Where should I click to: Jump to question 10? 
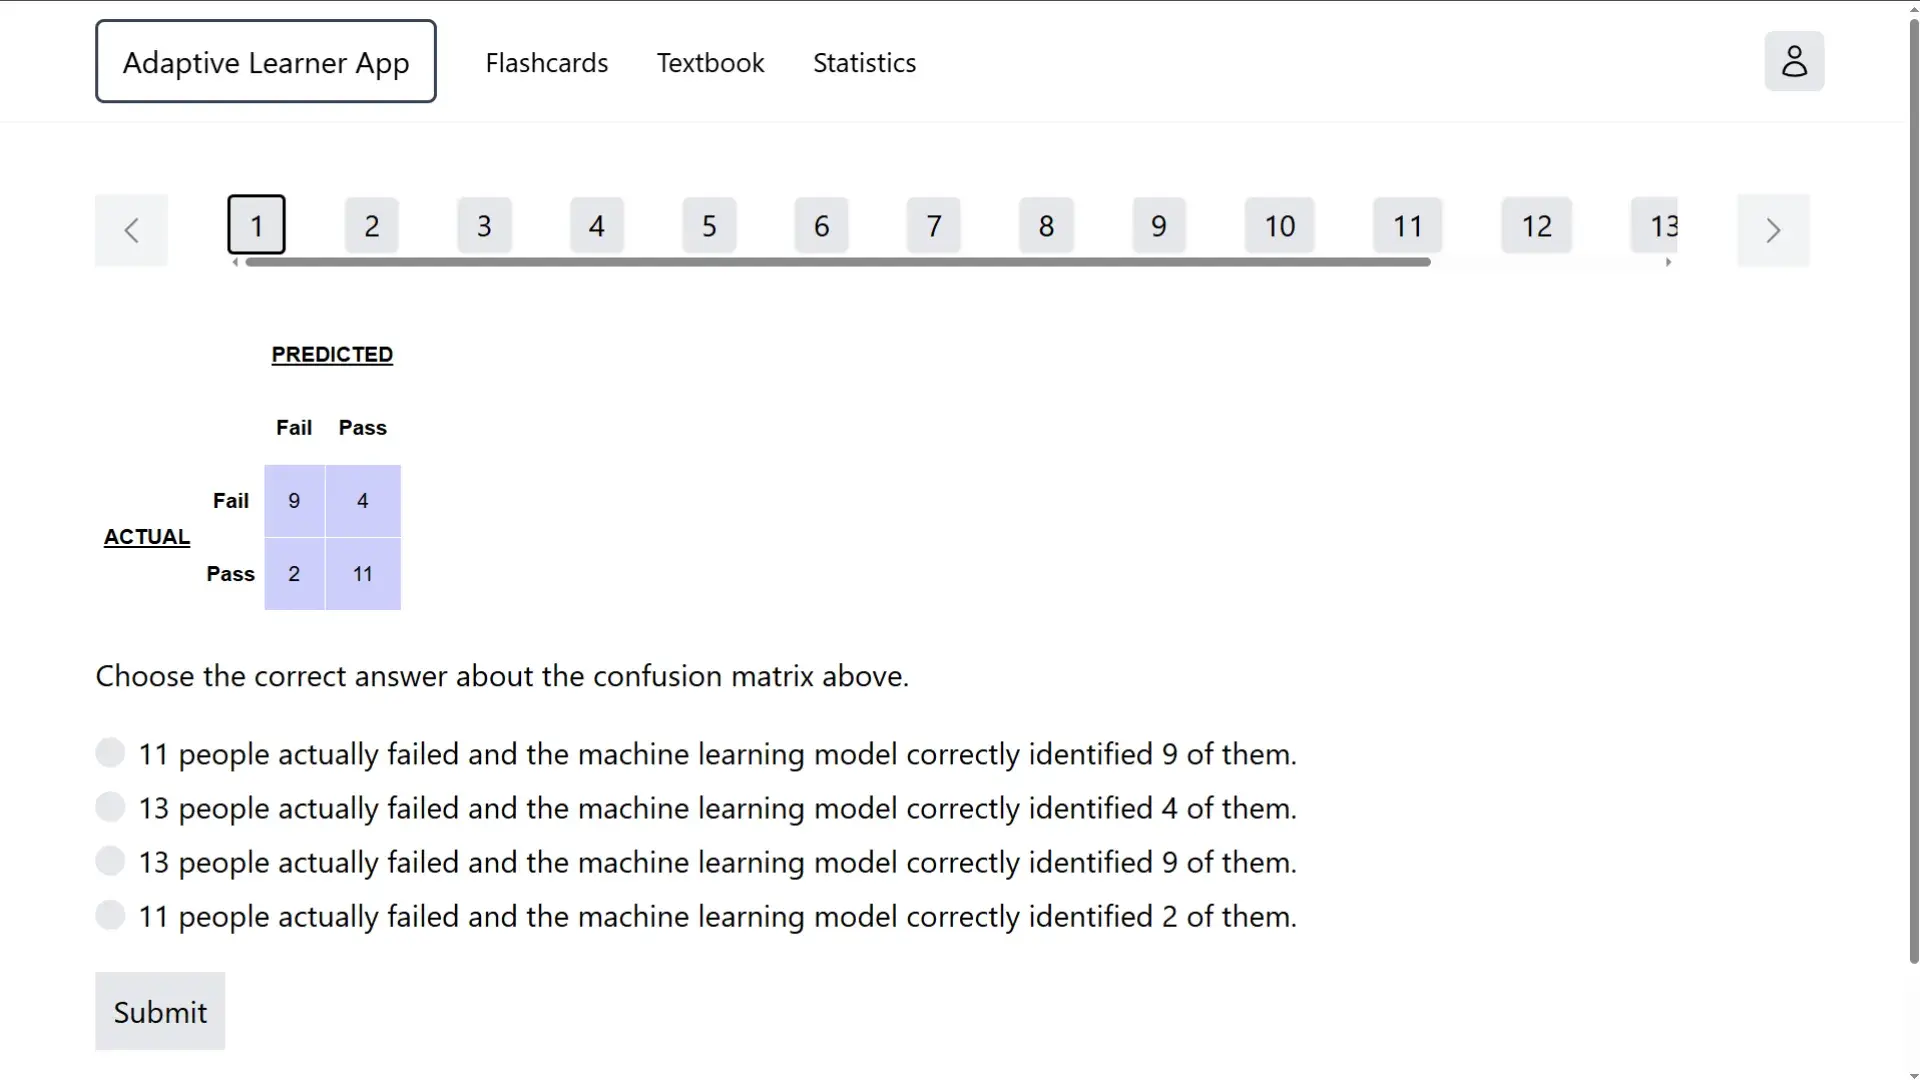point(1278,224)
